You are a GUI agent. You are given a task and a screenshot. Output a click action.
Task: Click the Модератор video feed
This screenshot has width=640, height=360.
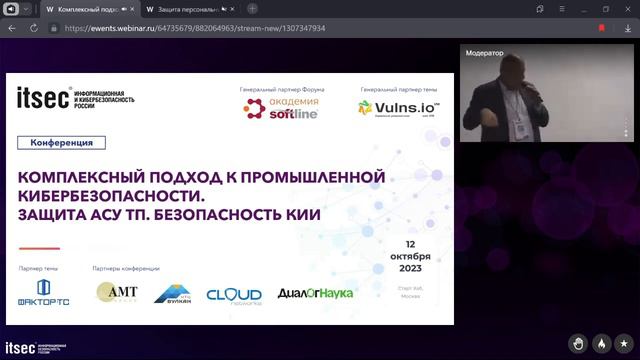tap(547, 93)
